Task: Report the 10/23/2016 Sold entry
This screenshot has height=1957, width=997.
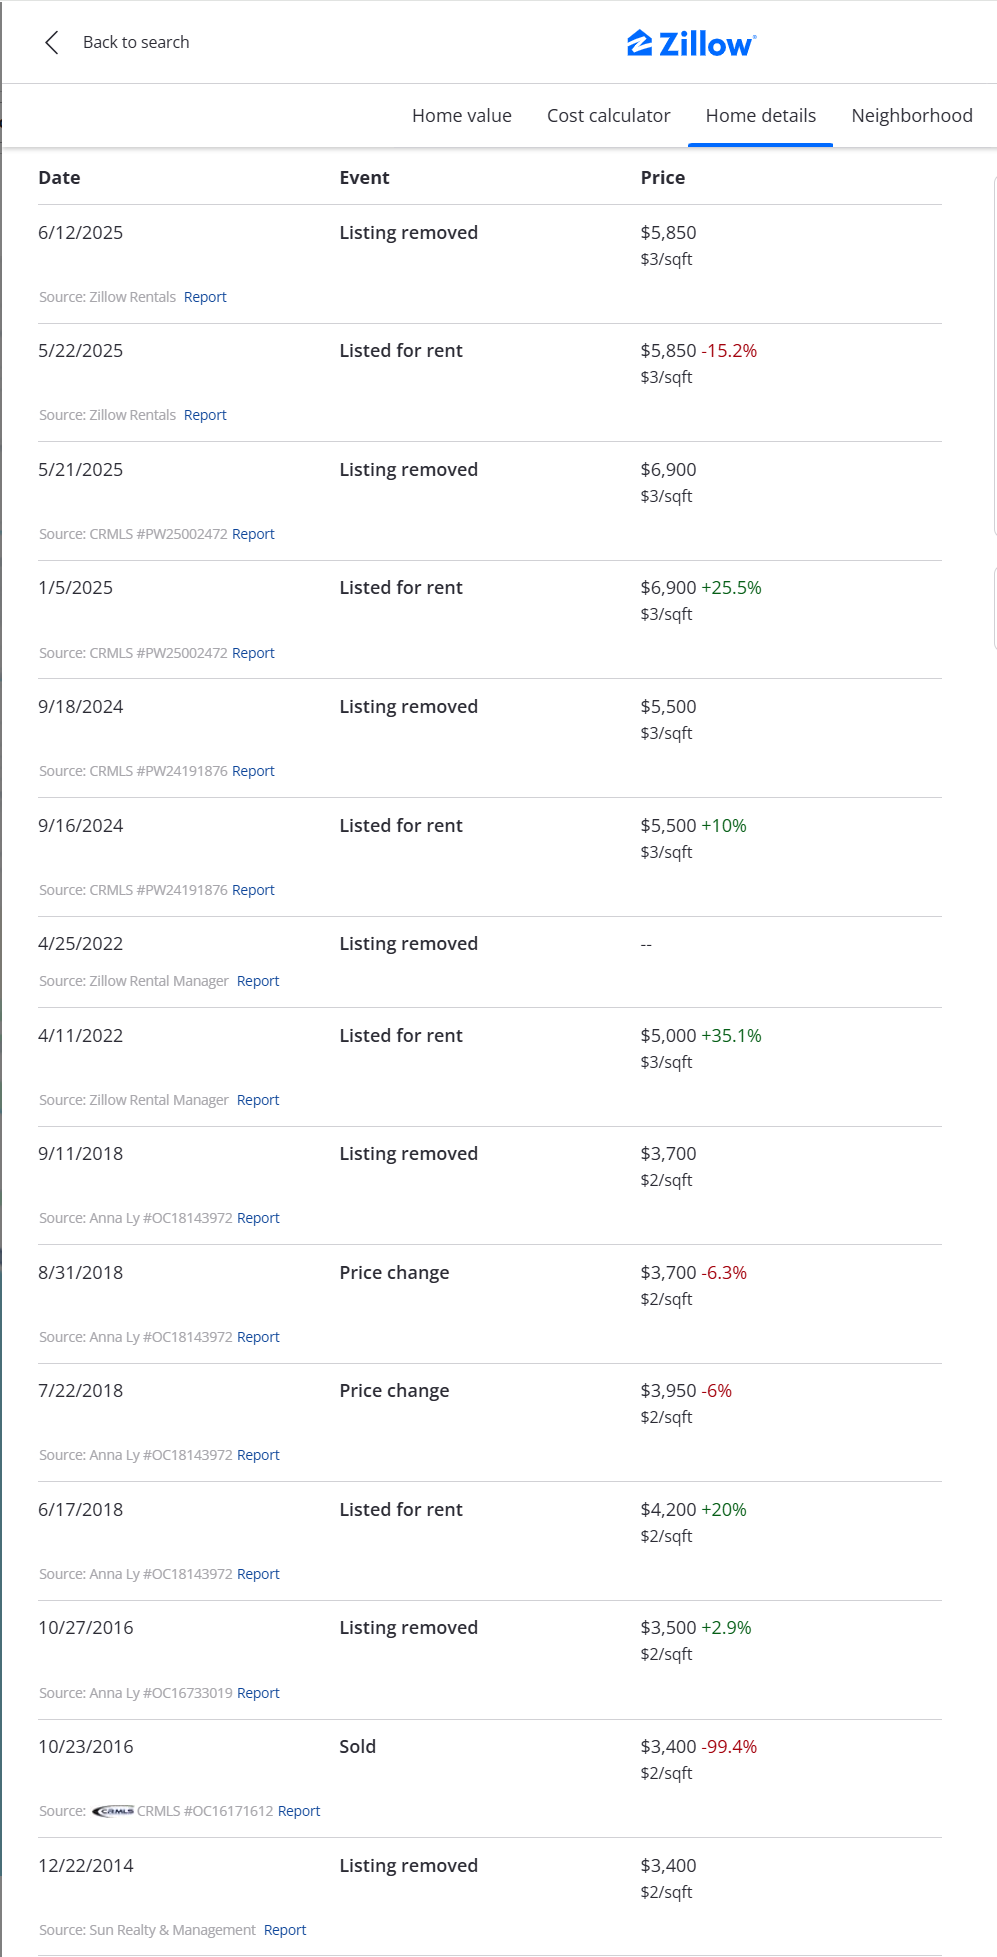Action: pyautogui.click(x=299, y=1811)
